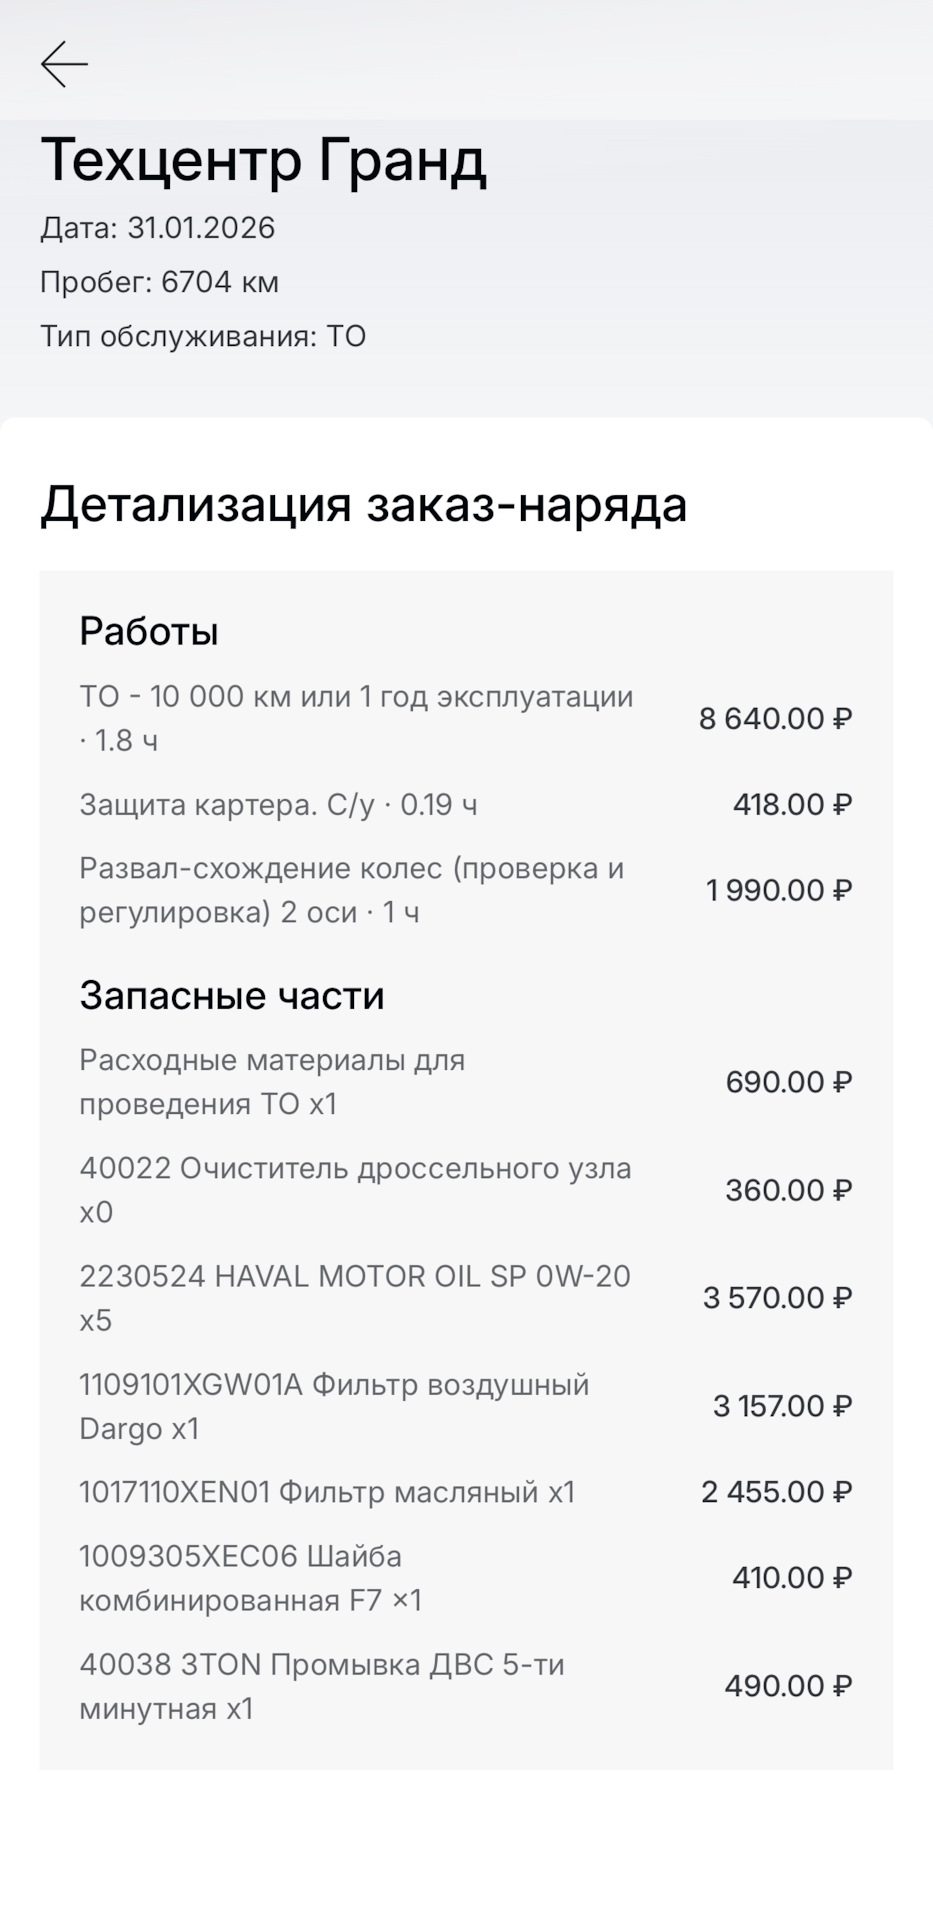Tap the HAVAL MOTOR OIL SP 0W-20 item
933x1920 pixels.
[355, 1298]
